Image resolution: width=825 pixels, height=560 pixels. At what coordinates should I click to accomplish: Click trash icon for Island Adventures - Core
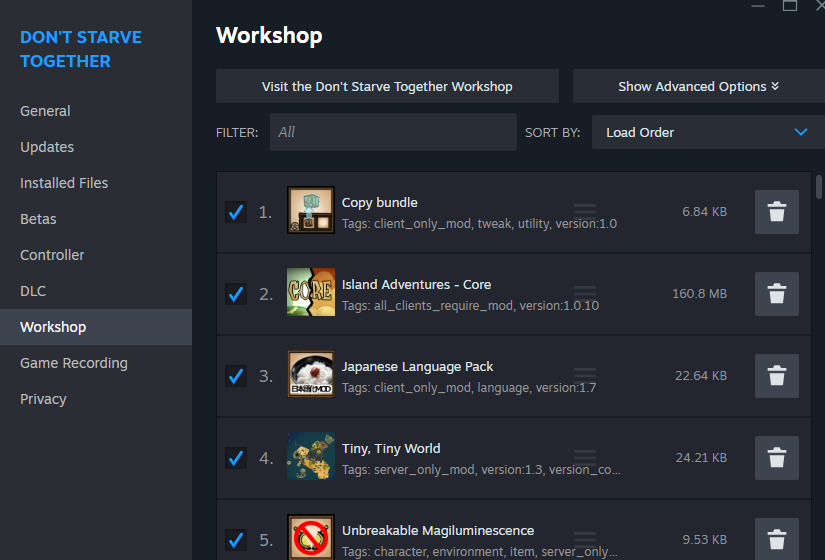tap(776, 294)
